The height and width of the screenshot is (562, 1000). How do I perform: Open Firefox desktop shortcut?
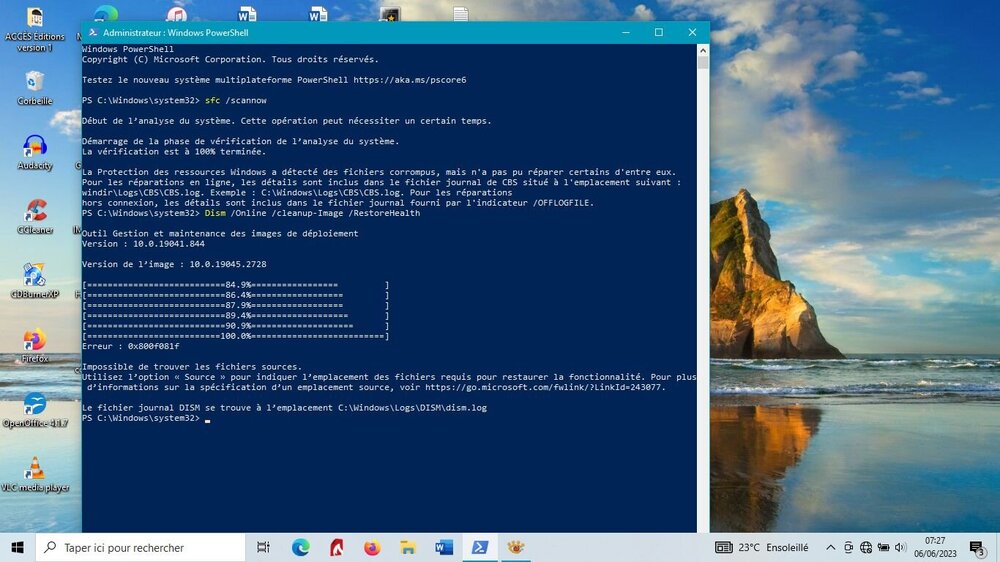(34, 341)
